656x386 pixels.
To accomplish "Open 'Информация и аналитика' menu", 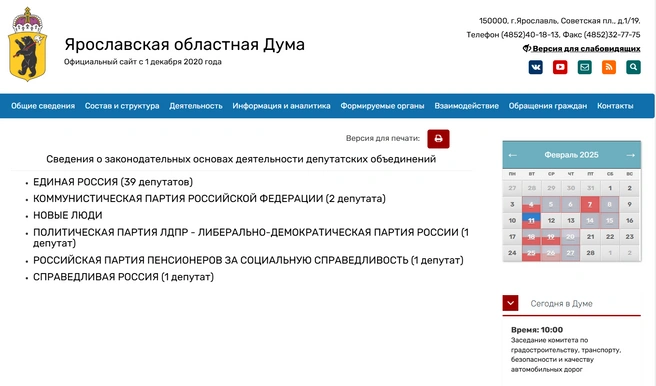I will (282, 106).
